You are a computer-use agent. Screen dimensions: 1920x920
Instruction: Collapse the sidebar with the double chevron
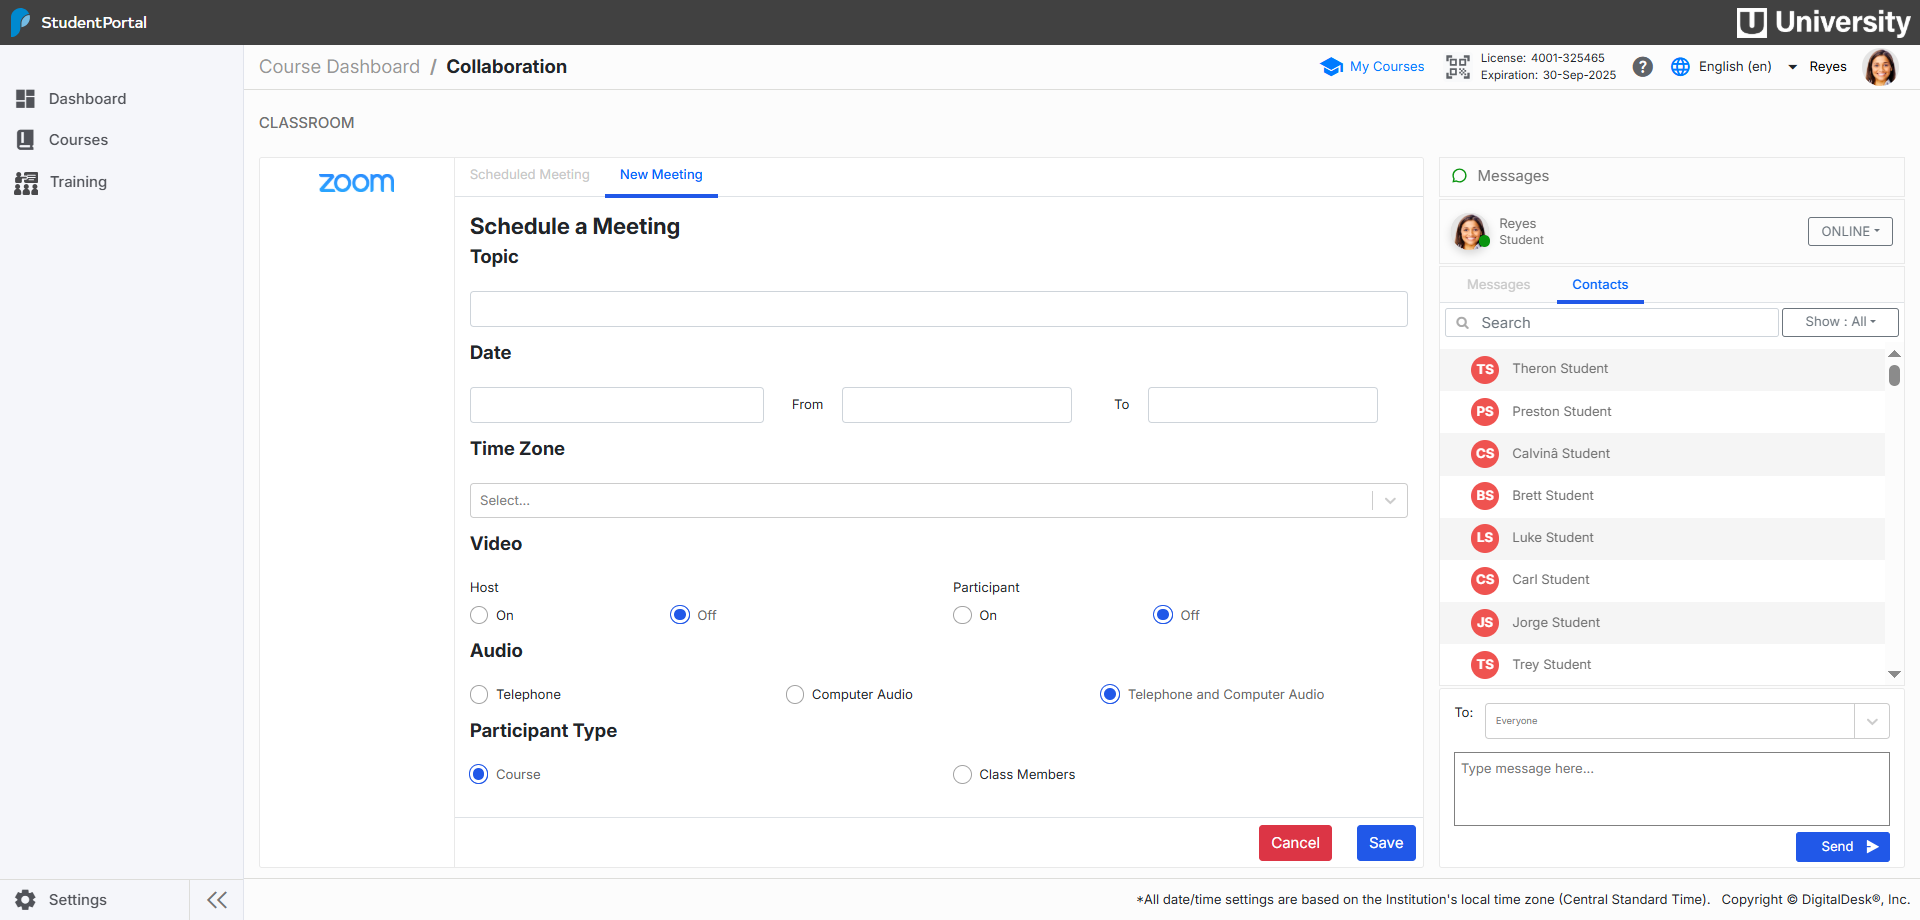click(x=217, y=899)
